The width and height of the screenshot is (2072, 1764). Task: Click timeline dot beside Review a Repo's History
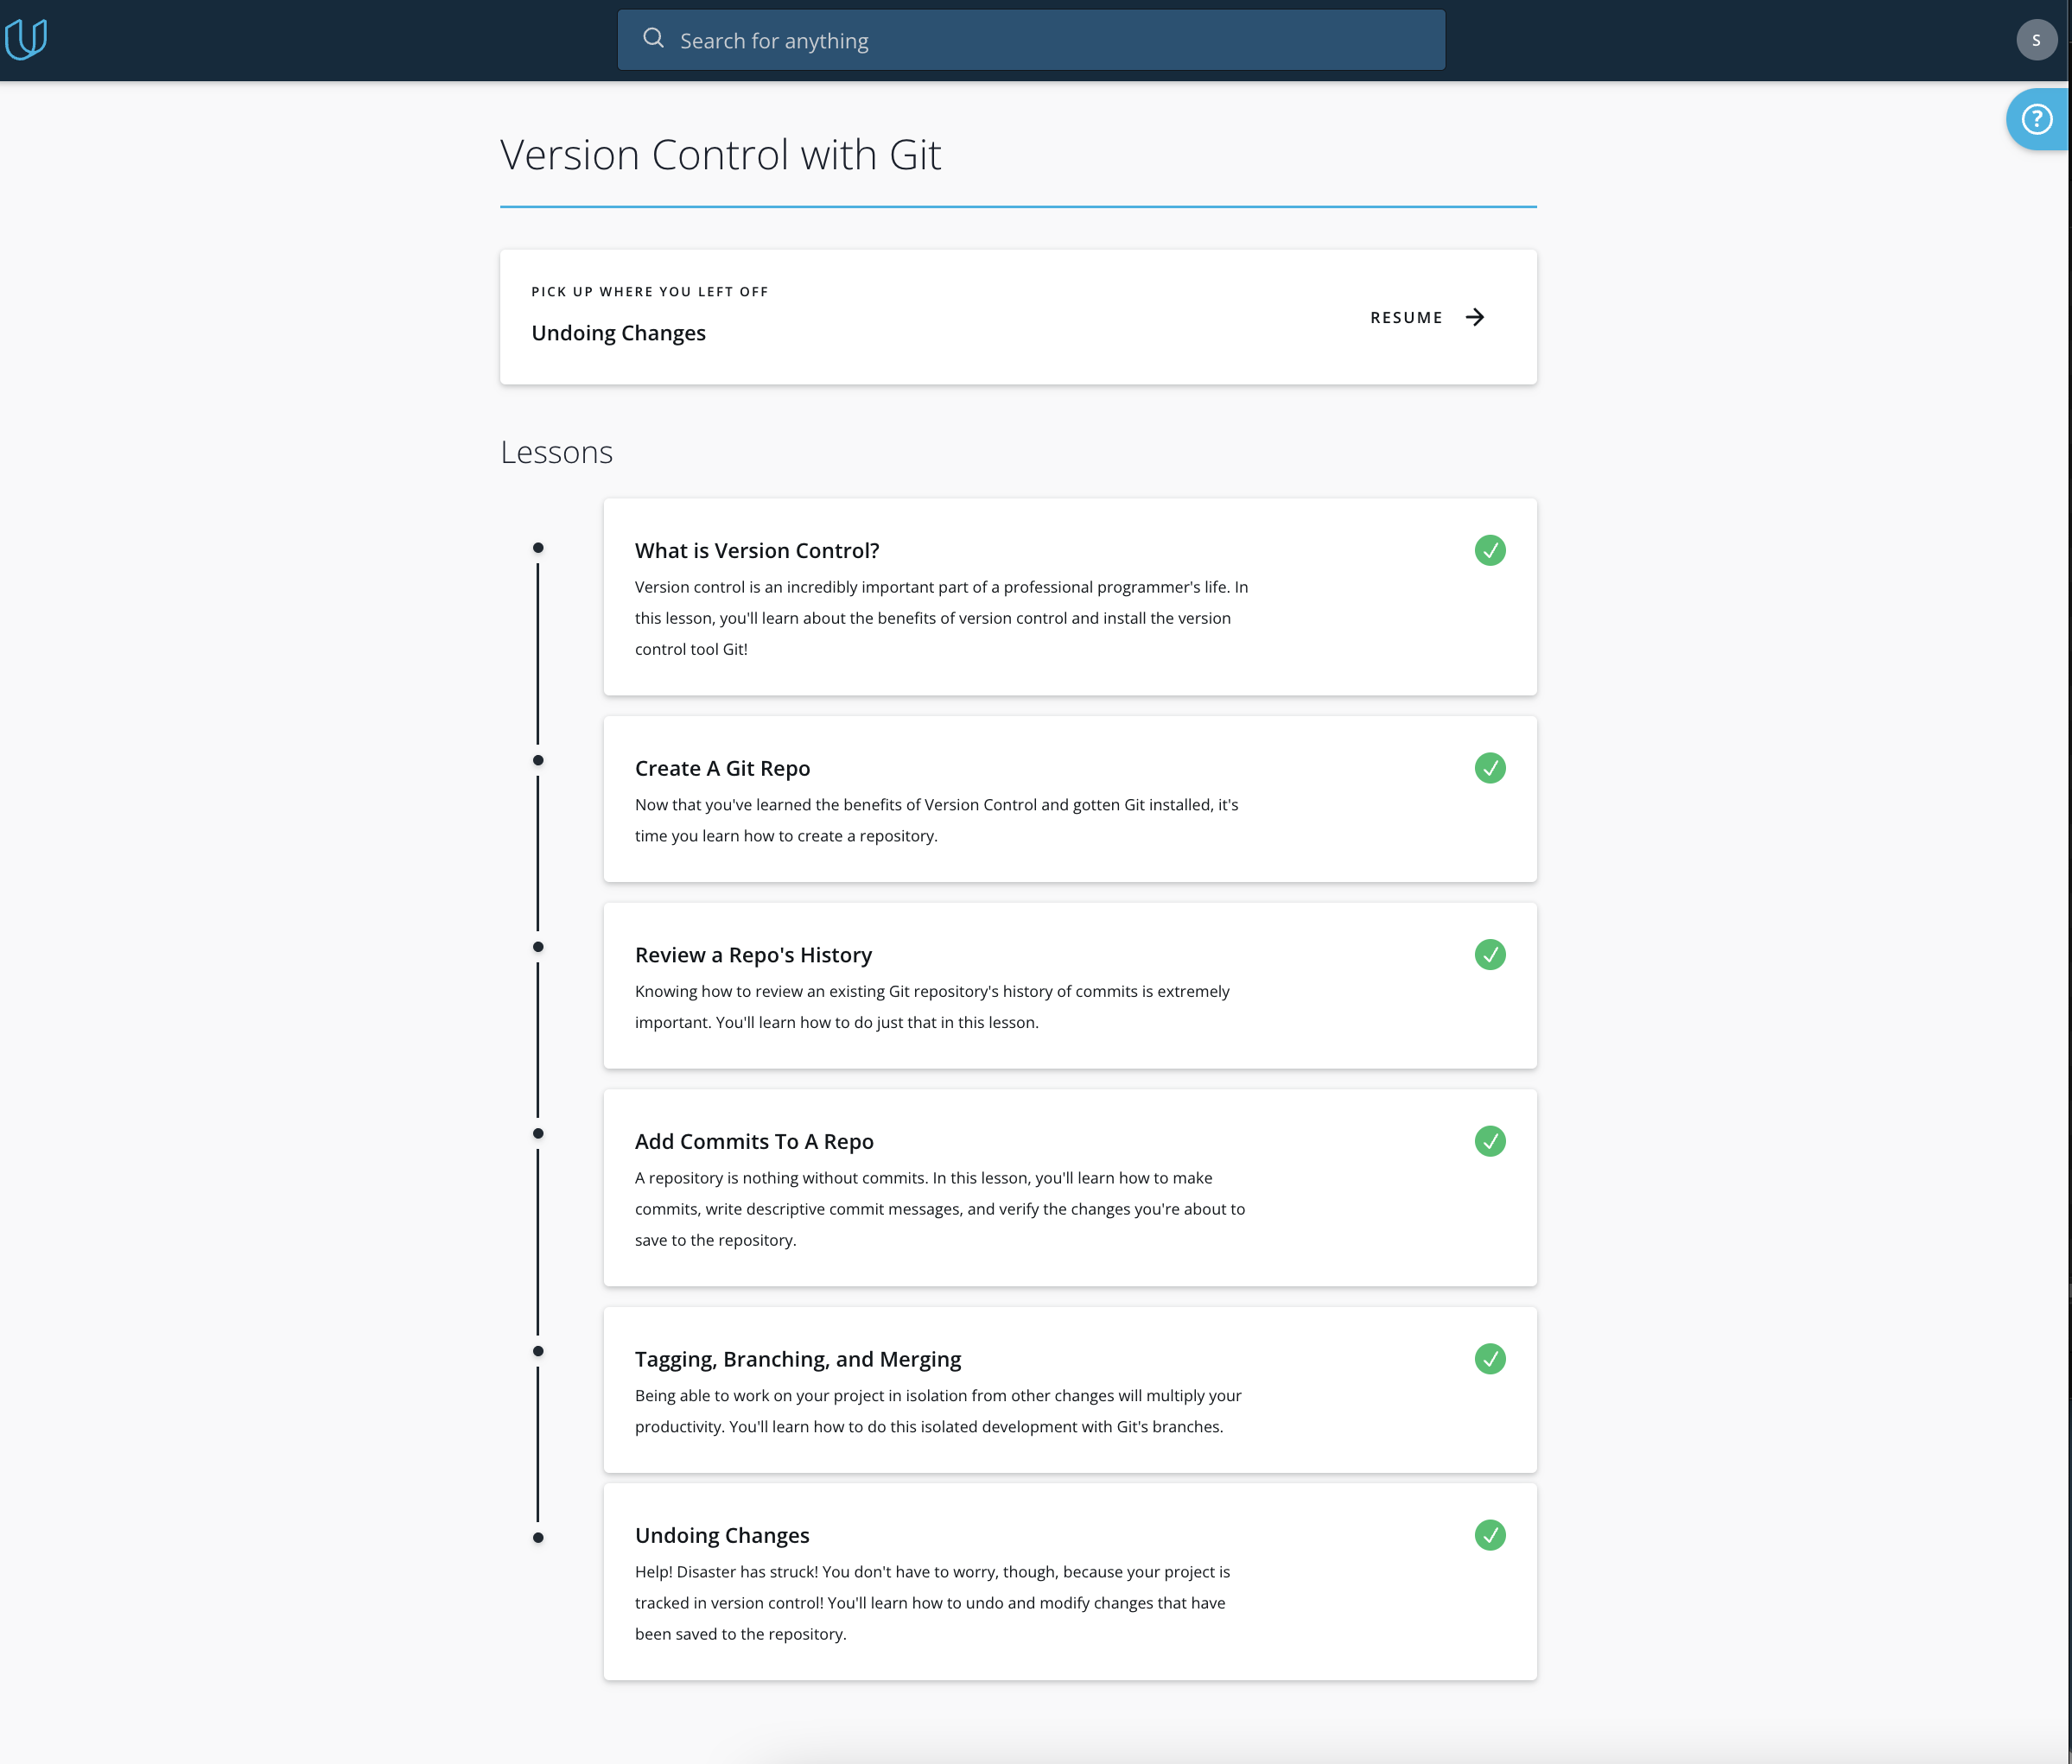pyautogui.click(x=538, y=947)
